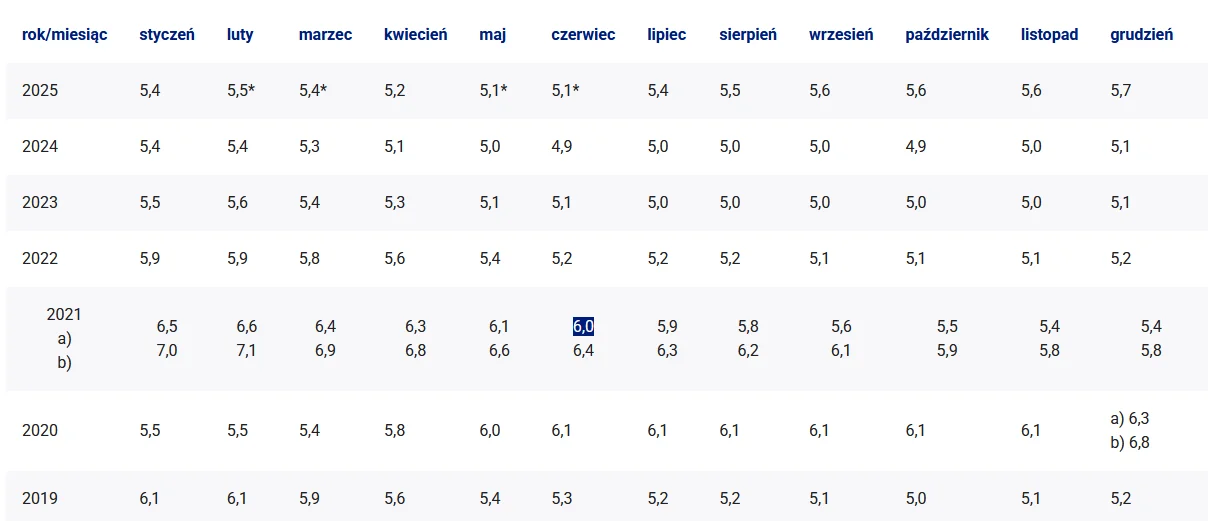Select the 2023 year row label
This screenshot has width=1208, height=521.
(x=40, y=203)
